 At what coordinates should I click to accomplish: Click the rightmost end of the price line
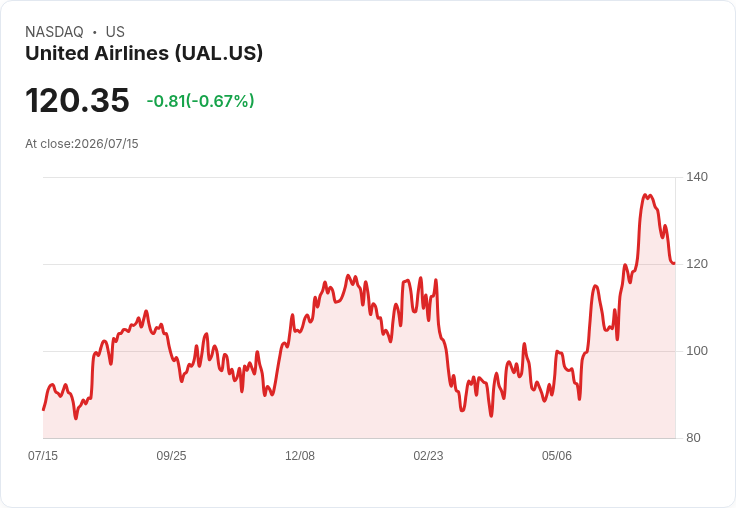pyautogui.click(x=674, y=263)
